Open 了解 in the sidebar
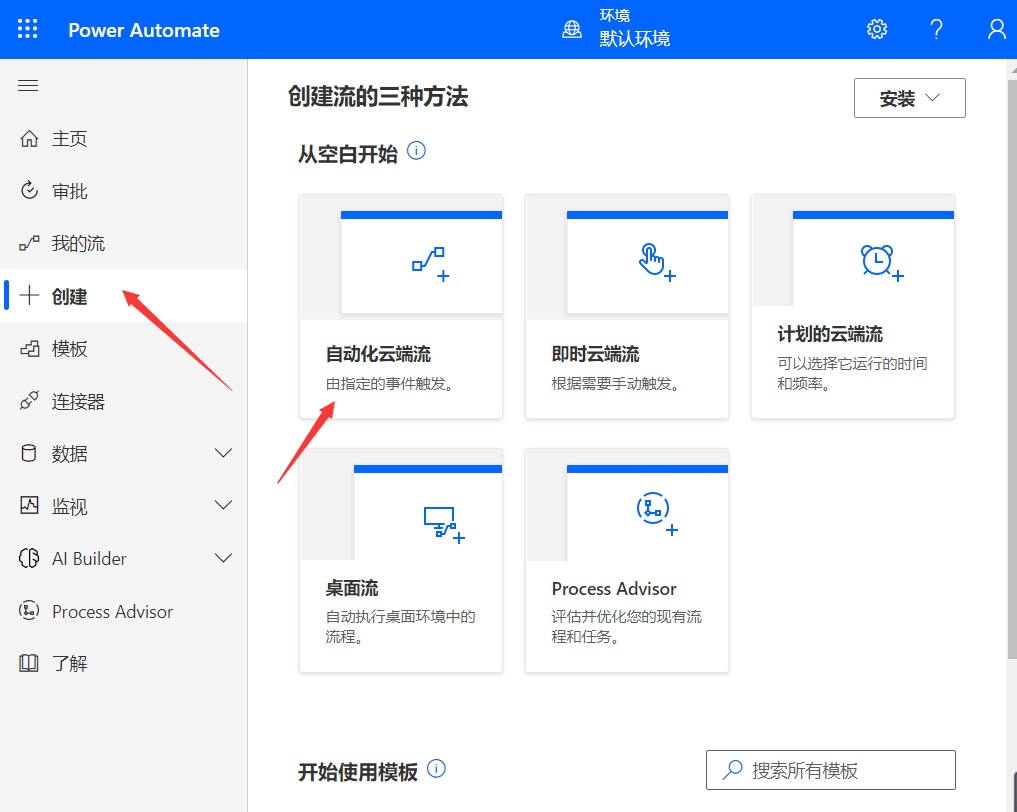 point(123,663)
